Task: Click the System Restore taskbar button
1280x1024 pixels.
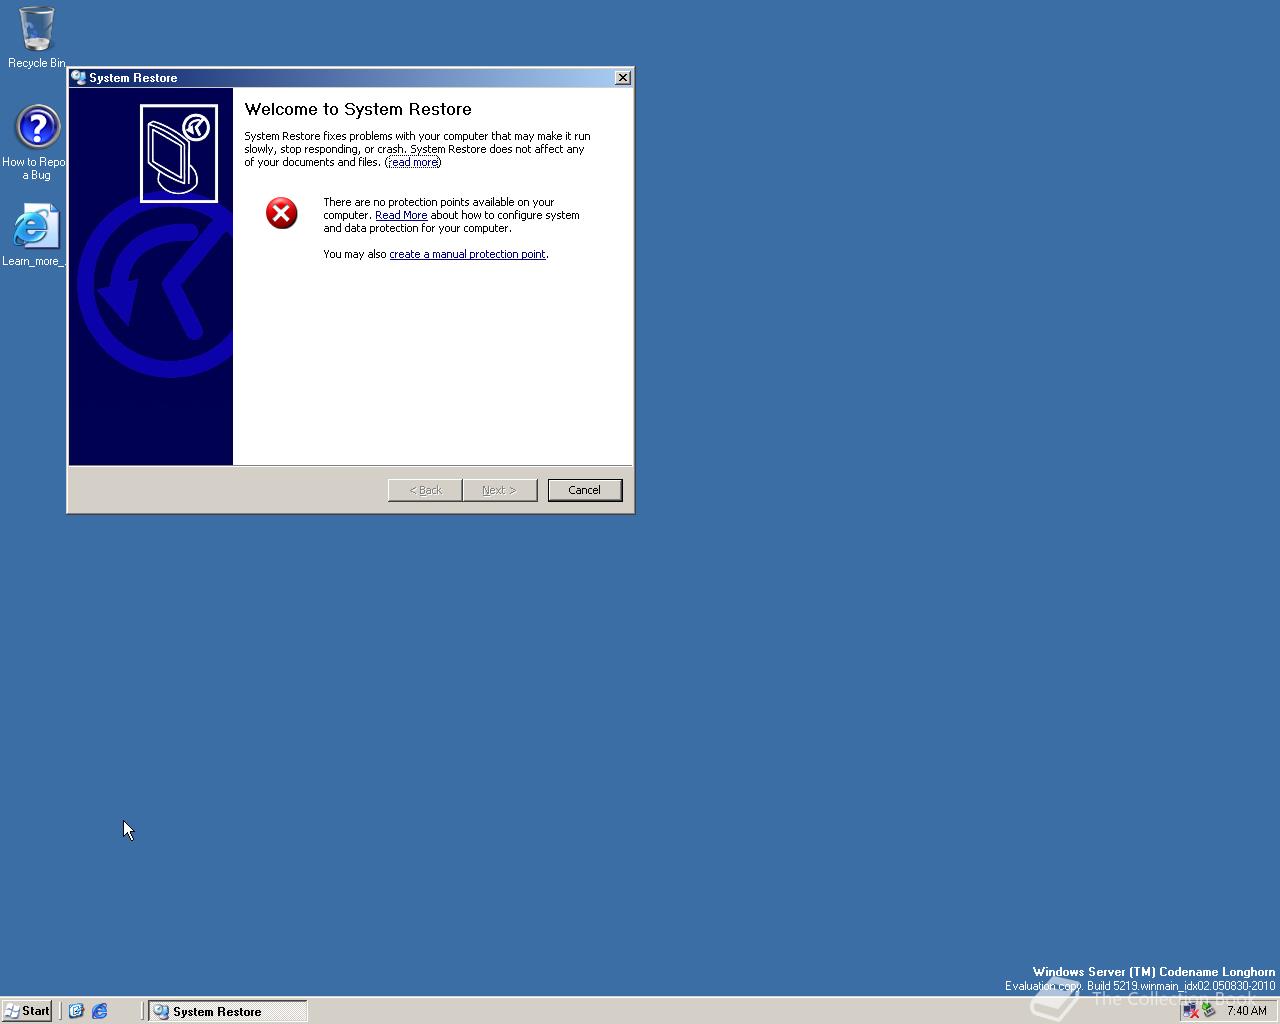Action: (228, 1011)
